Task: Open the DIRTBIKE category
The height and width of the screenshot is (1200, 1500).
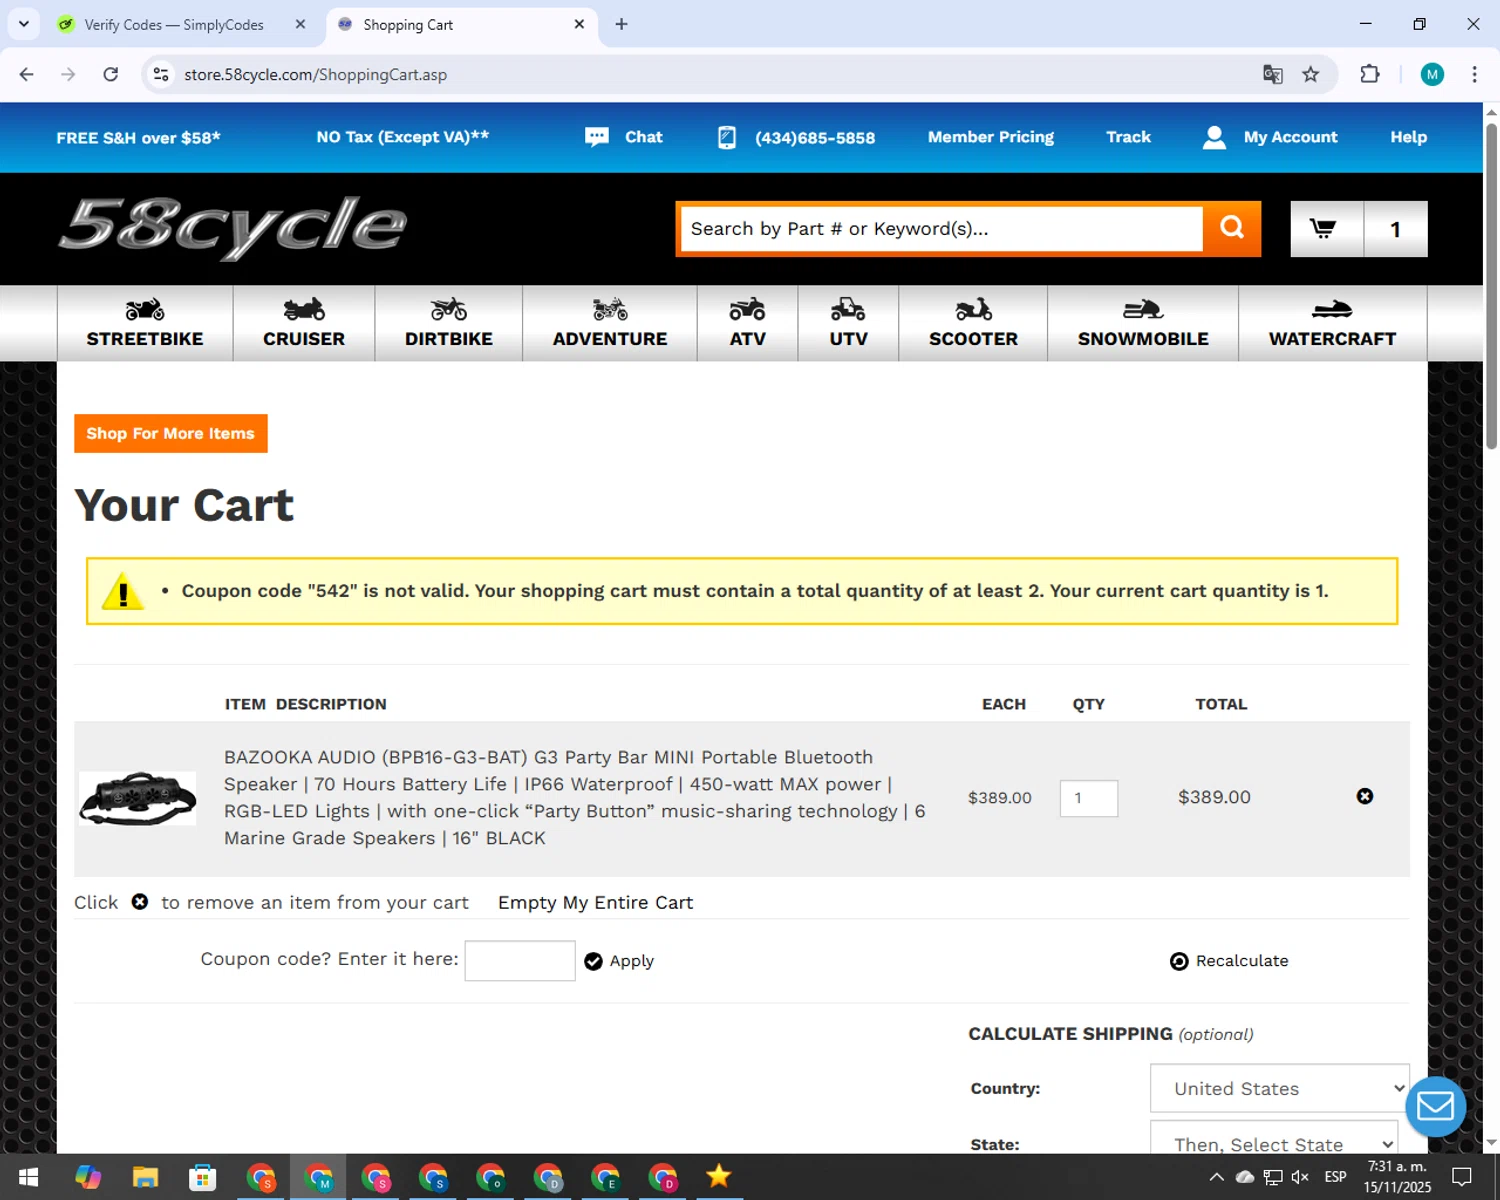Action: click(x=449, y=323)
